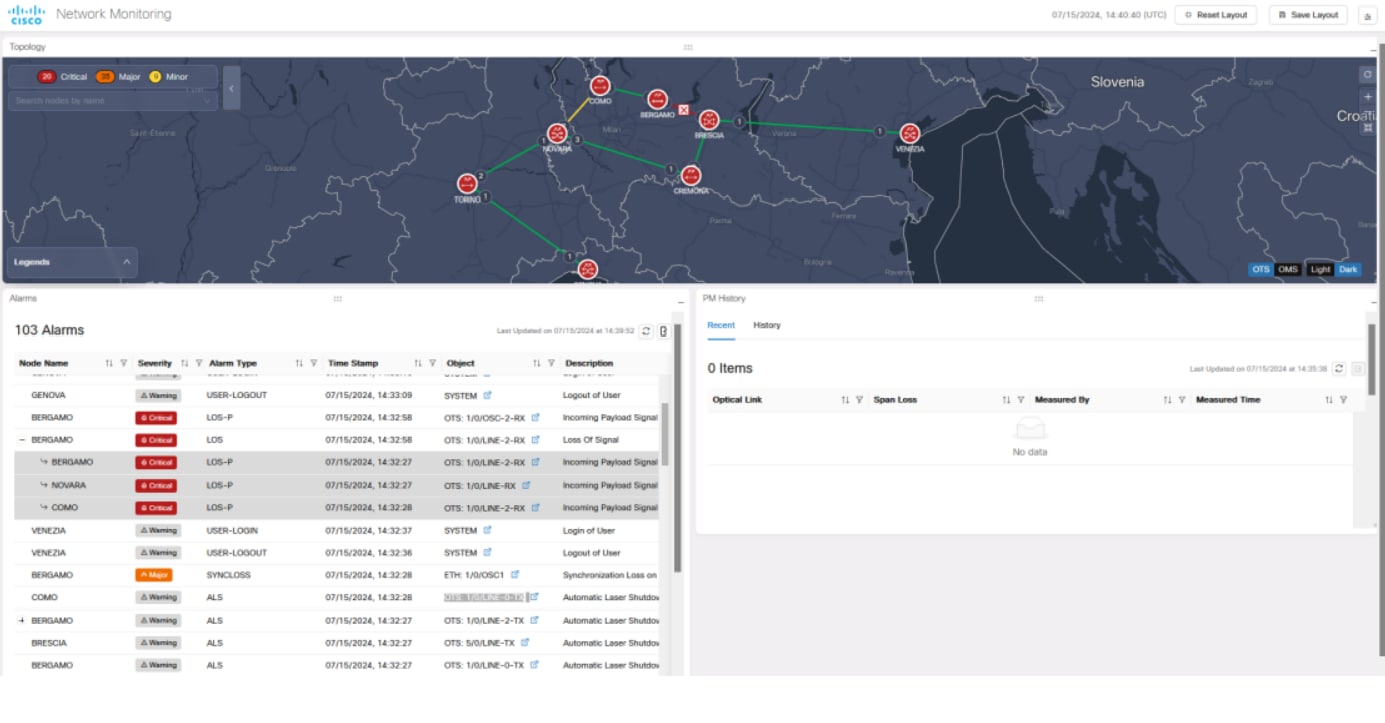Filter the Measured By column
The image size is (1385, 723).
pyautogui.click(x=1182, y=400)
